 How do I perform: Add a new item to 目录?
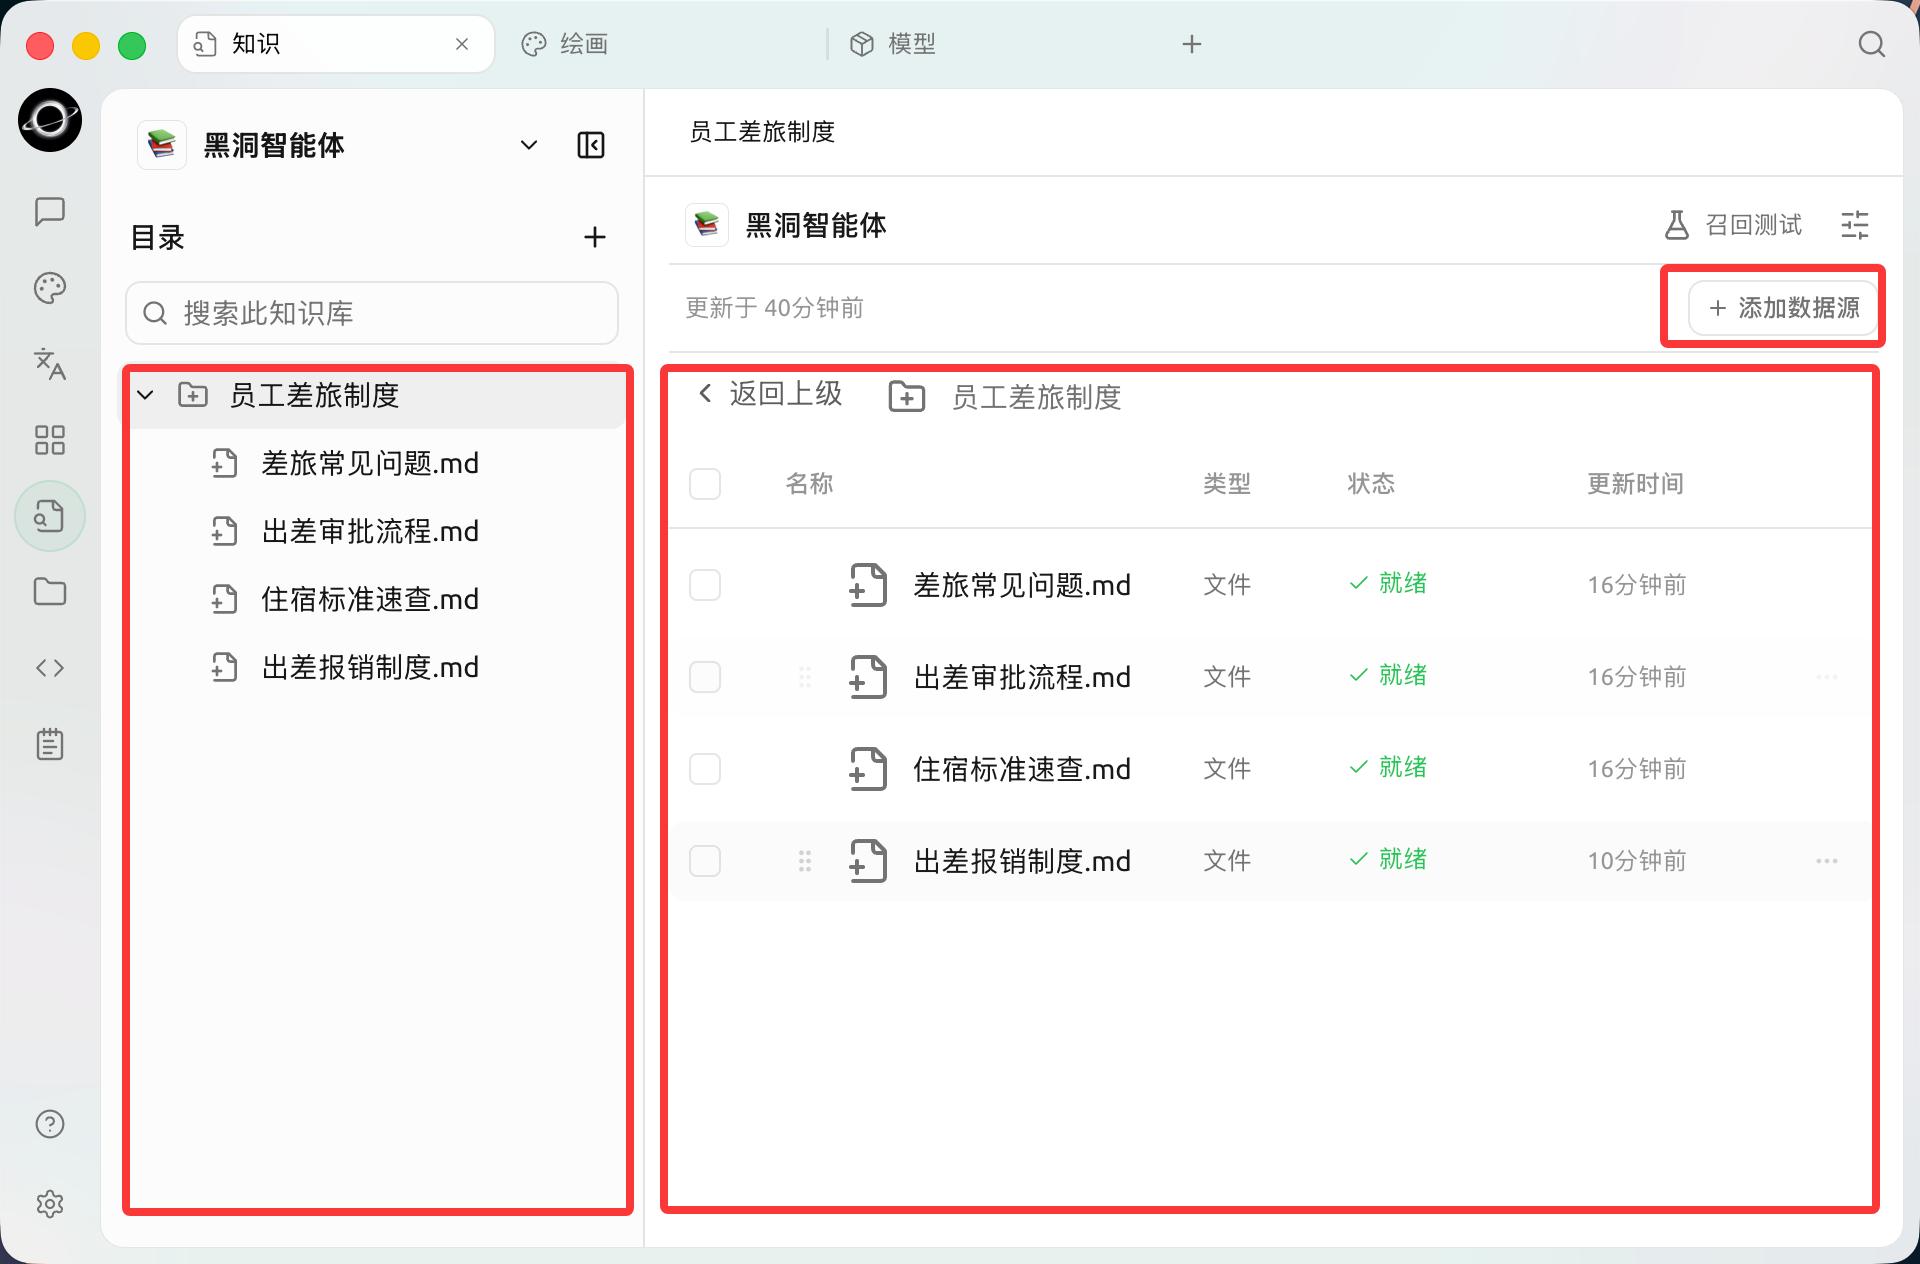point(595,237)
